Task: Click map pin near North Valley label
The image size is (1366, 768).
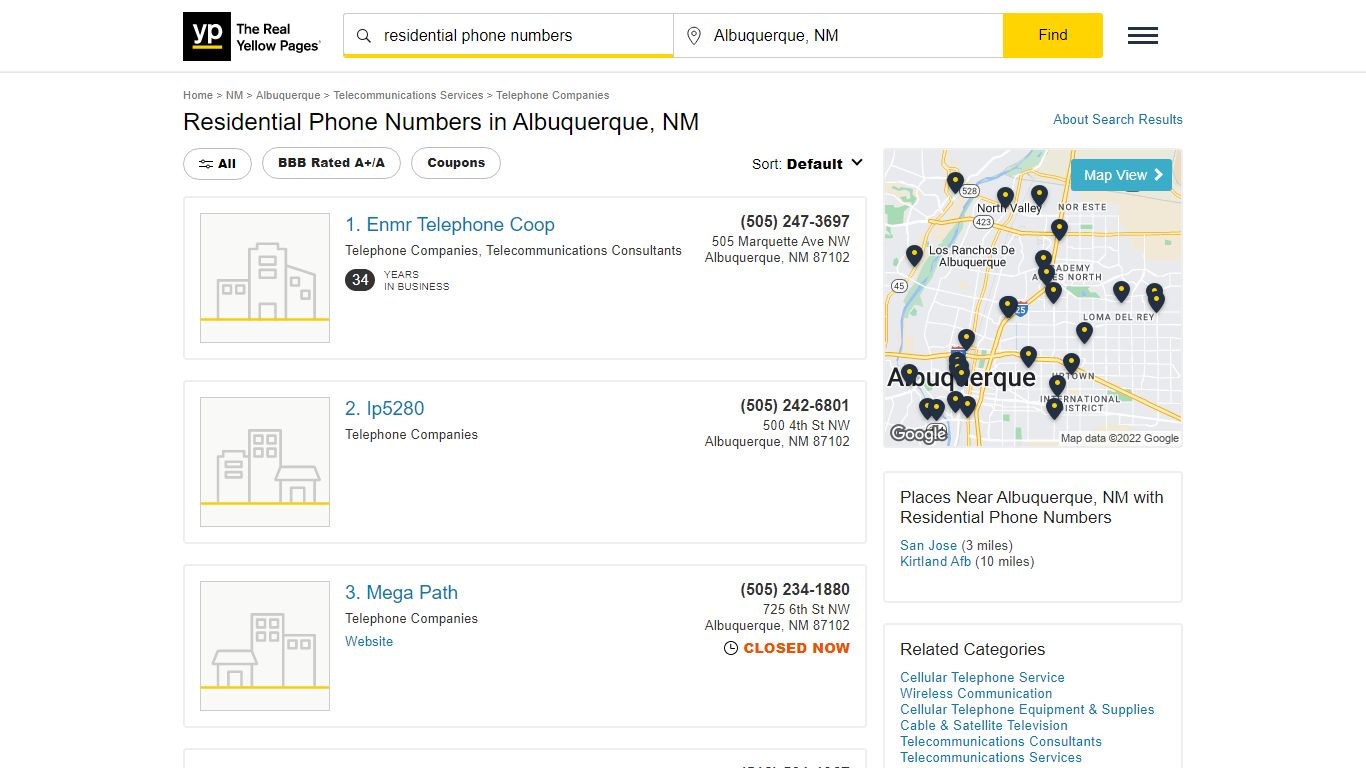Action: 1005,198
